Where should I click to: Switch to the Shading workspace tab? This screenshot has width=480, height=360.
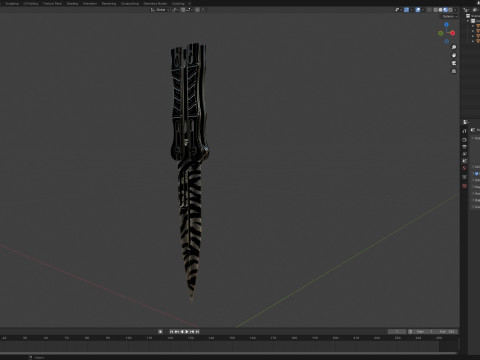(72, 3)
